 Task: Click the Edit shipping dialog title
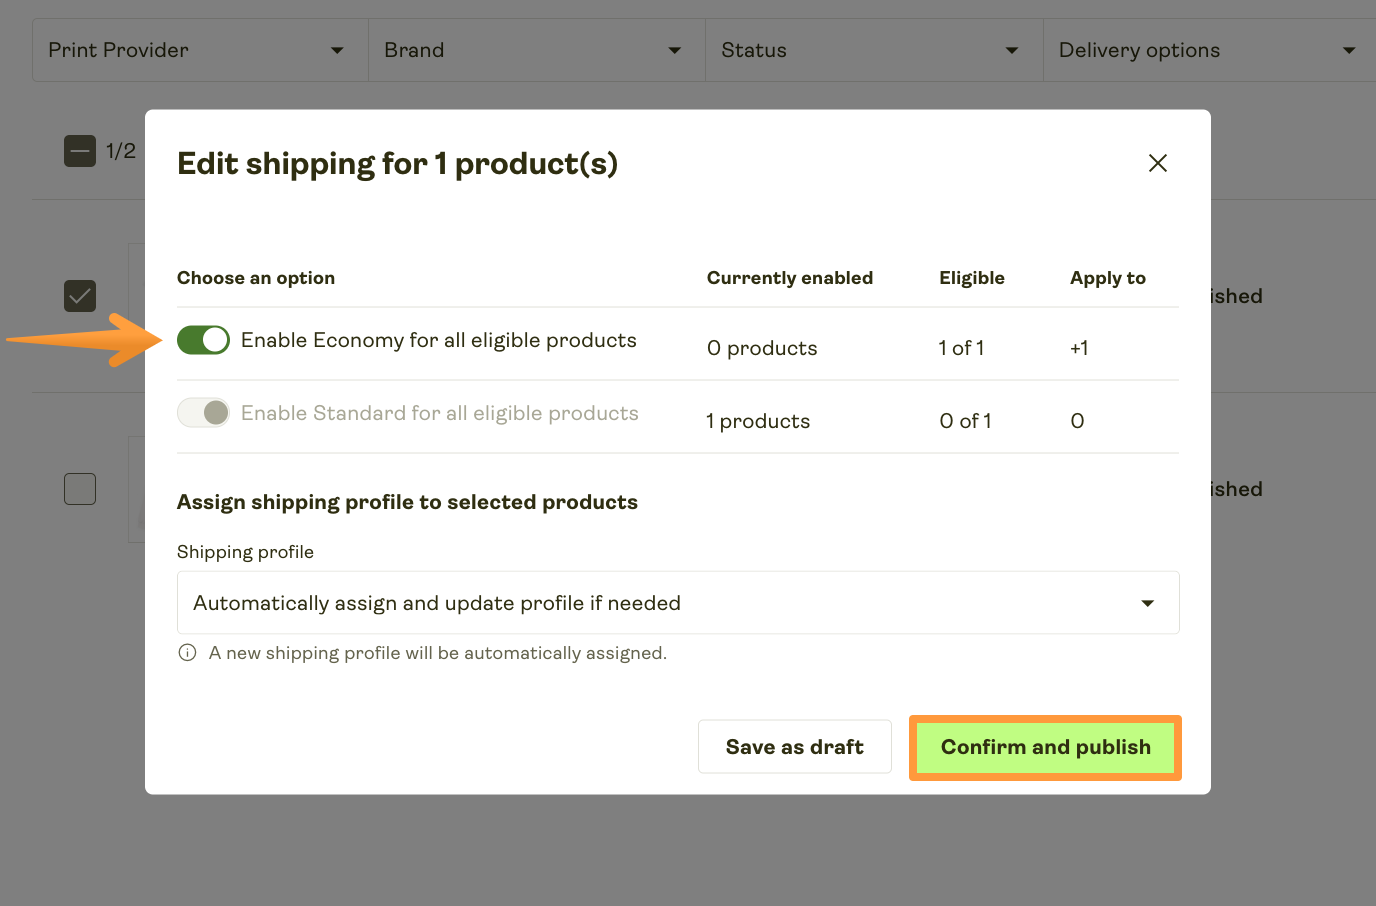click(396, 163)
